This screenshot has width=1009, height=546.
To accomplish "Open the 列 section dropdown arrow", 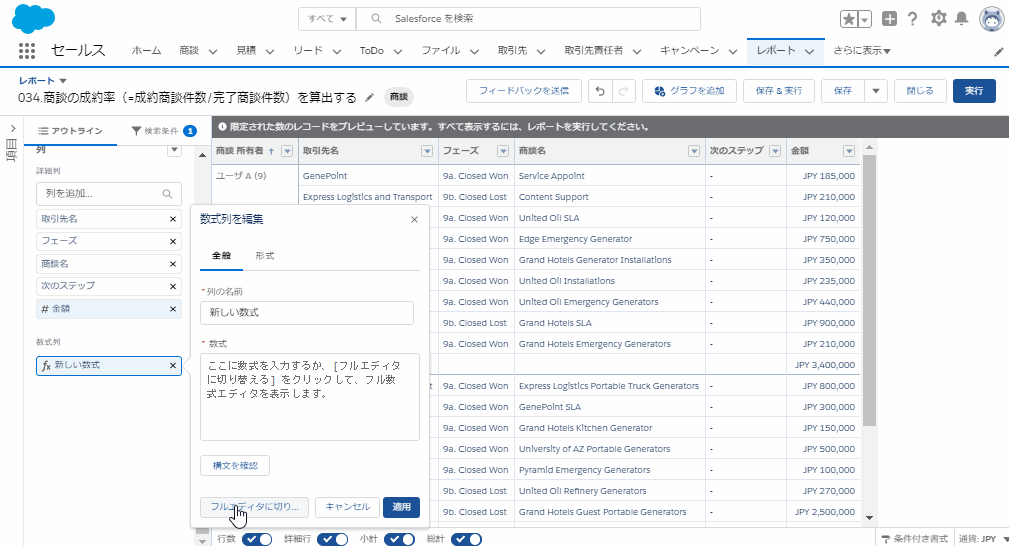I will [x=174, y=150].
